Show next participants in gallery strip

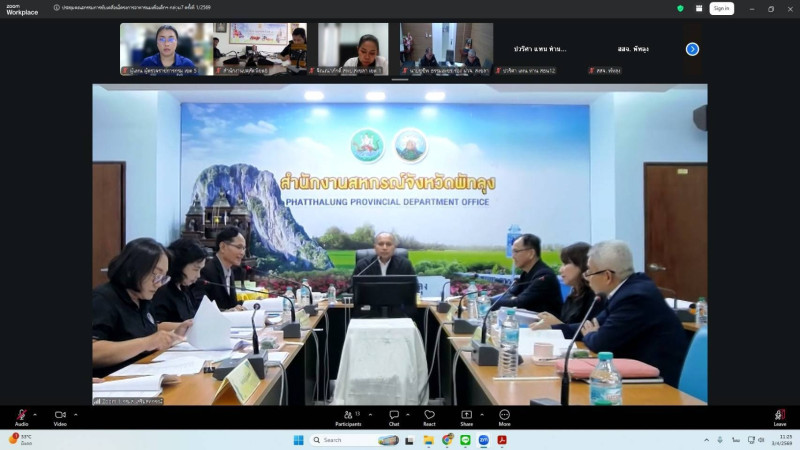692,49
